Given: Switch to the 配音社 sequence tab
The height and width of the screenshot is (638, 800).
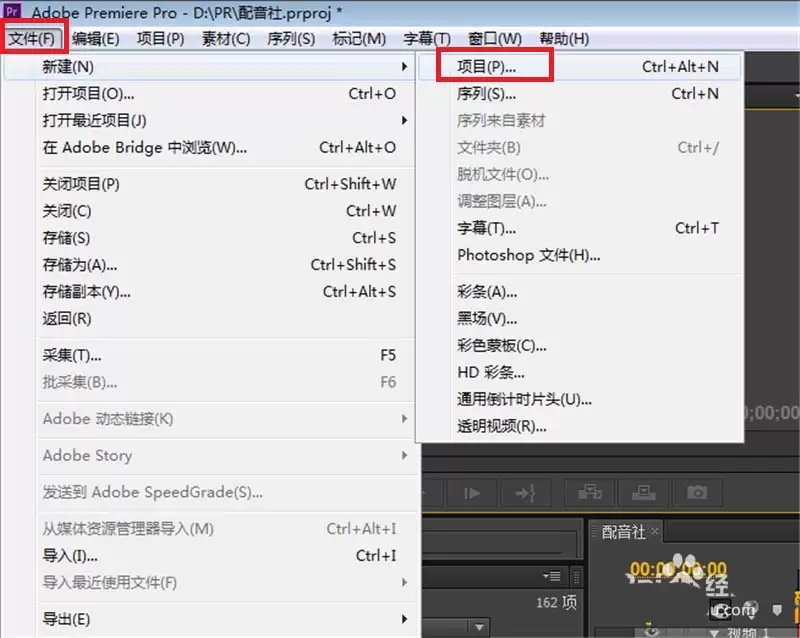Looking at the screenshot, I should click(x=623, y=532).
